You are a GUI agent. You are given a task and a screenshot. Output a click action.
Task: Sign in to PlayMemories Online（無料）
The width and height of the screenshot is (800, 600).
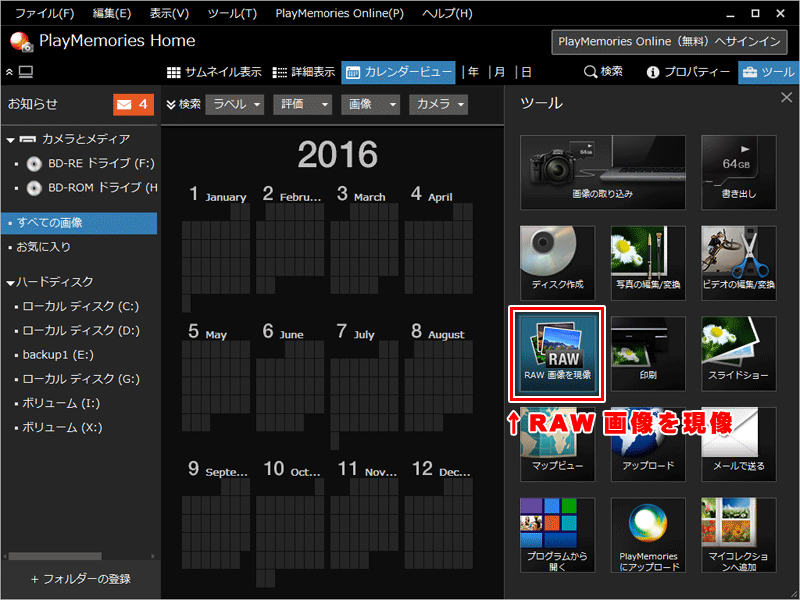[x=669, y=42]
